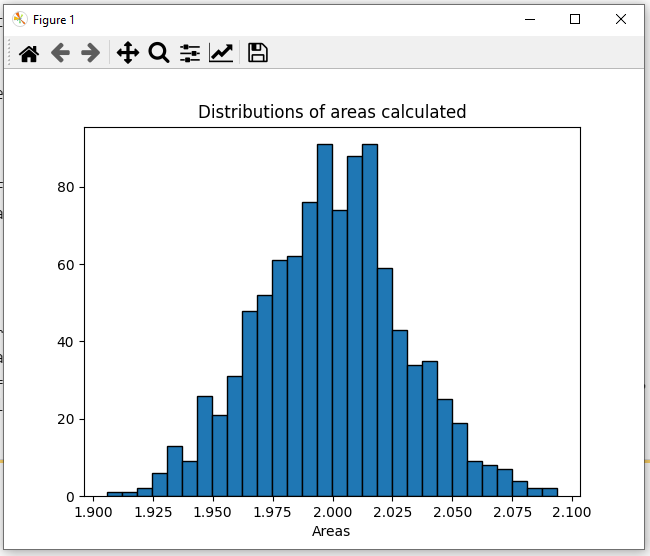Go forward to the next view arrow
650x556 pixels.
click(91, 53)
